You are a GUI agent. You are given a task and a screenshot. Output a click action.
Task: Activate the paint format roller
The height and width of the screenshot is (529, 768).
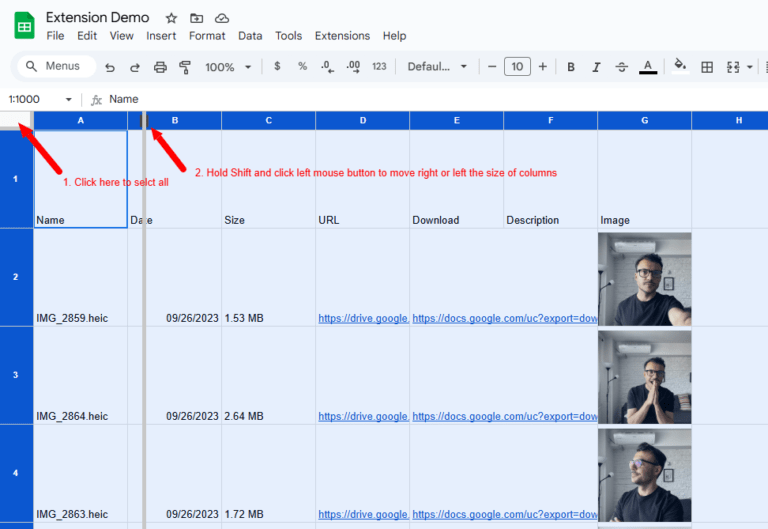coord(184,67)
